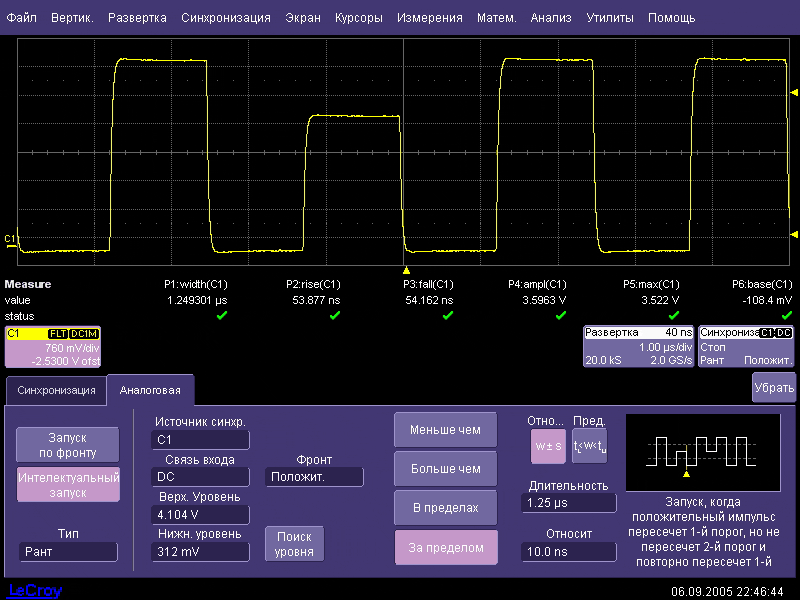Open the Развертка timebase descriptor box
The height and width of the screenshot is (600, 800).
tap(637, 346)
